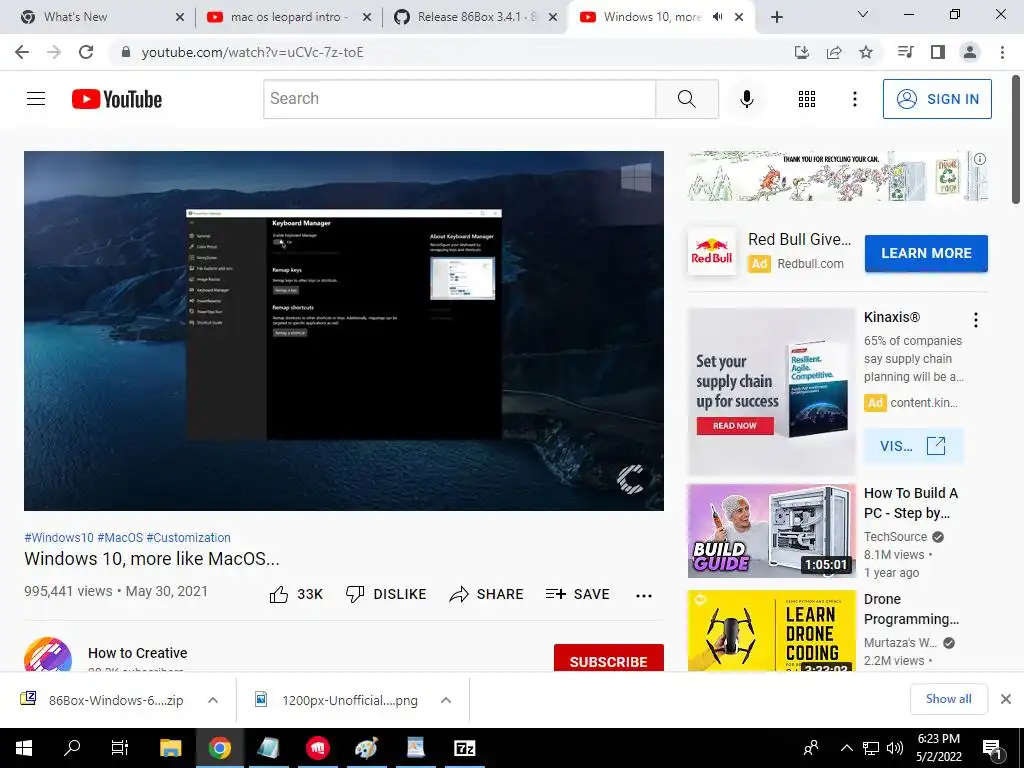
Task: Open YouTube settings three-dot menu
Action: coord(854,99)
